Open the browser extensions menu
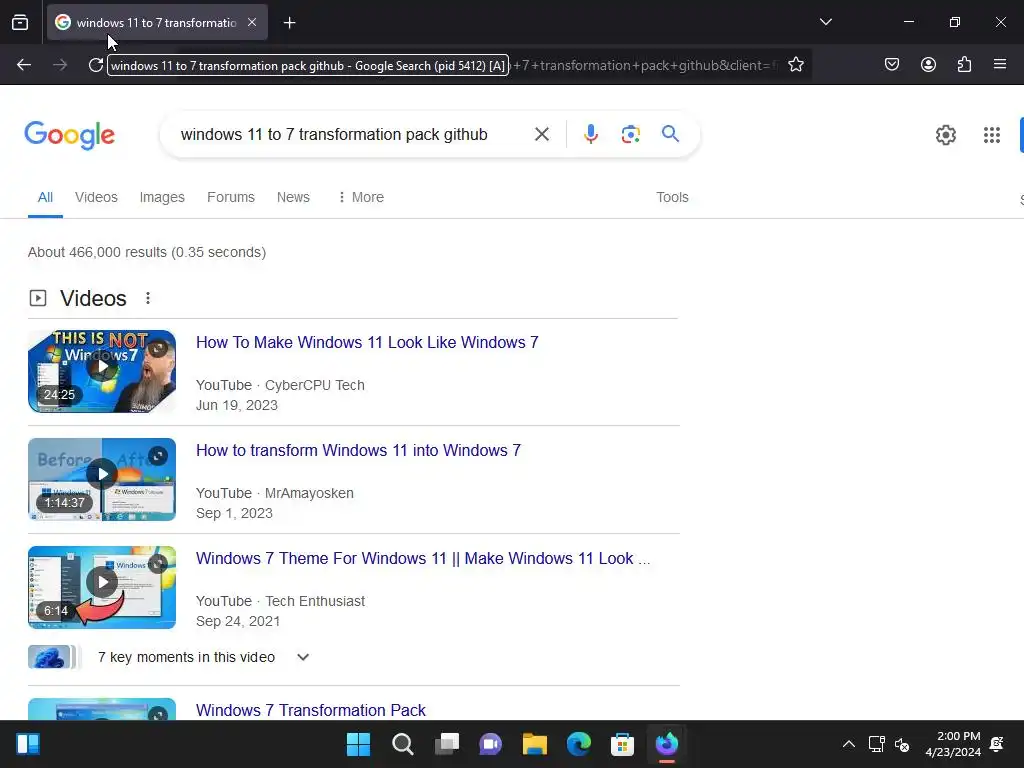Screen dimensions: 1024x768 pos(964,64)
